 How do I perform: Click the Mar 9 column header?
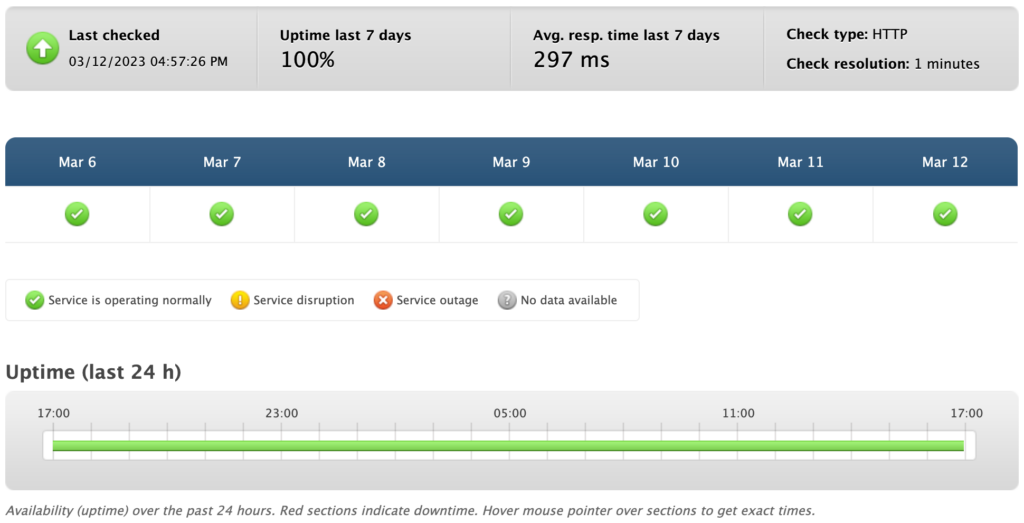tap(511, 162)
